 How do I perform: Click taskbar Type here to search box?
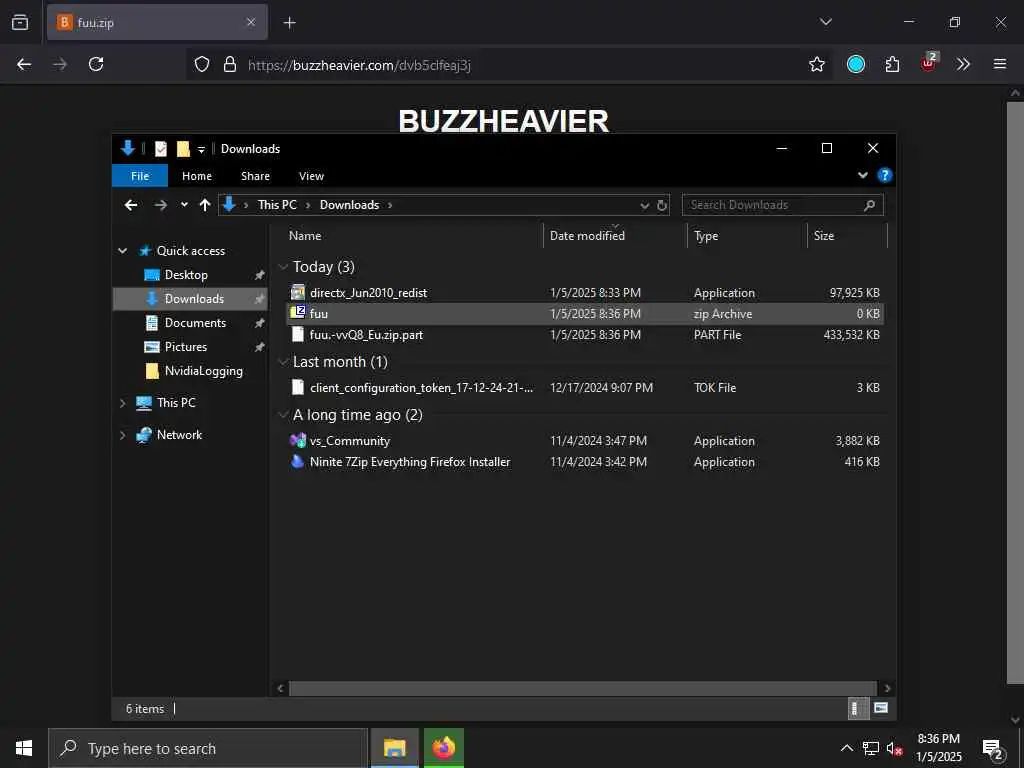coord(208,748)
